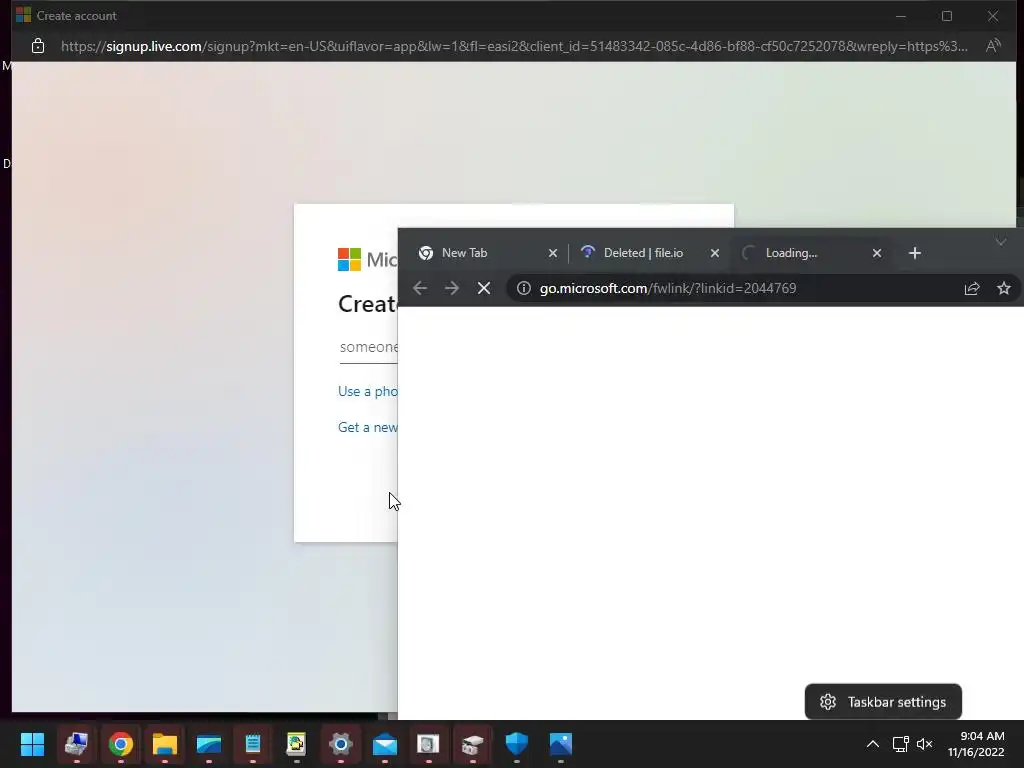Viewport: 1024px width, 768px height.
Task: Click the Microsoft logo in signup card
Action: point(349,259)
